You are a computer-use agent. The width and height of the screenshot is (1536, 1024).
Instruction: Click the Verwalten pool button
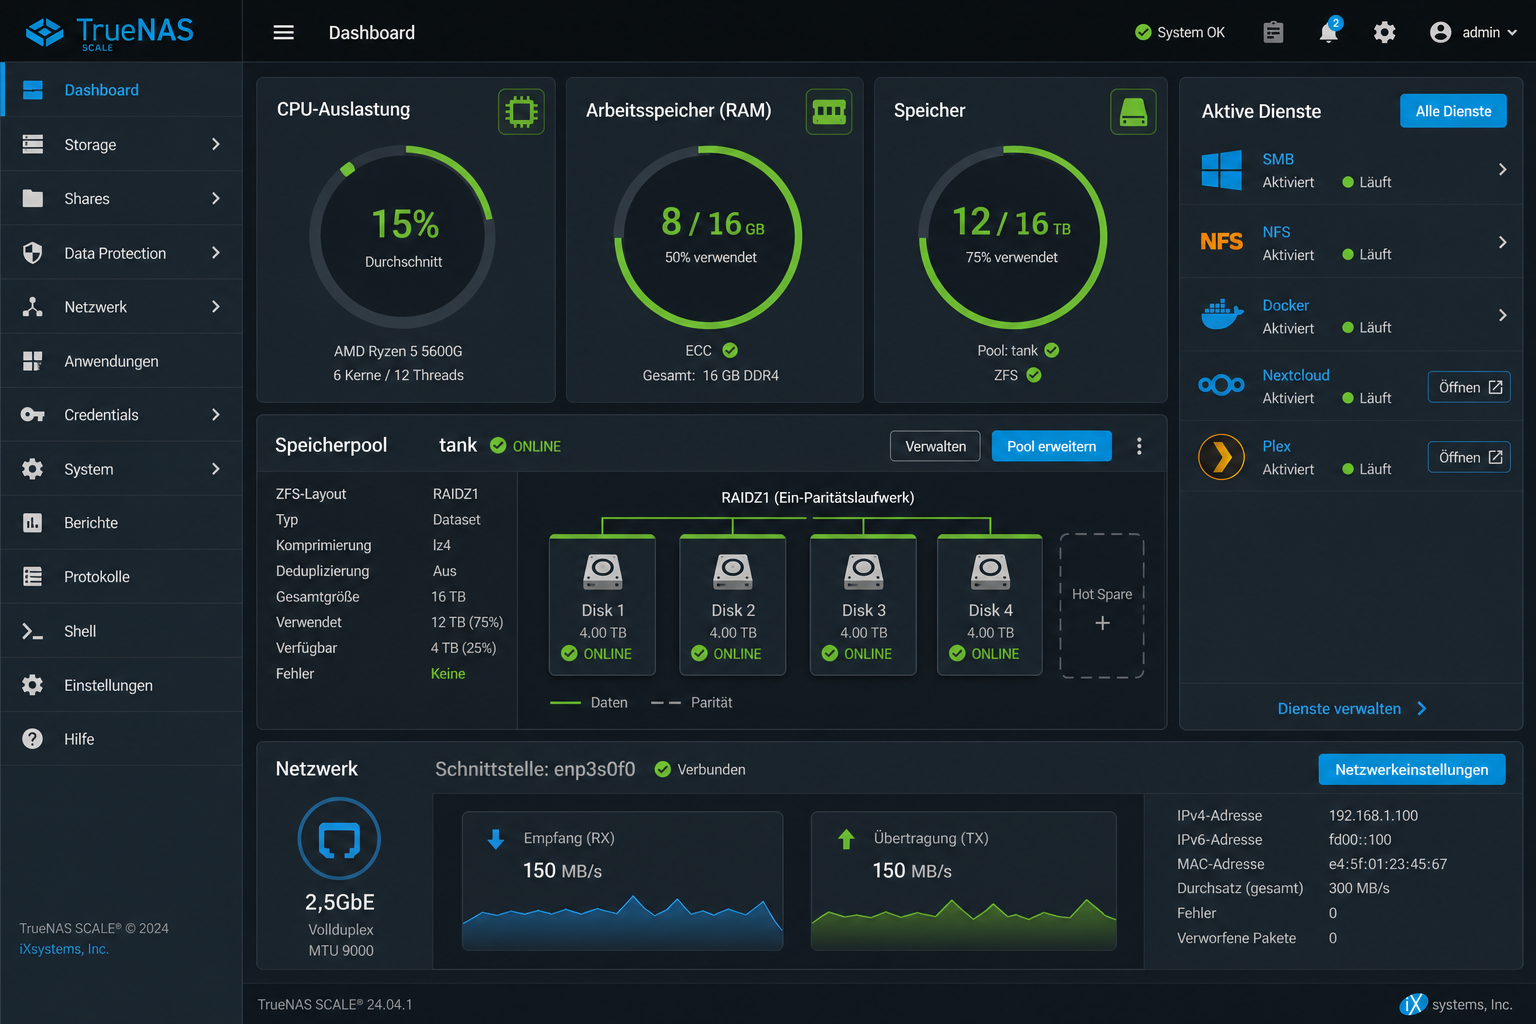(936, 446)
